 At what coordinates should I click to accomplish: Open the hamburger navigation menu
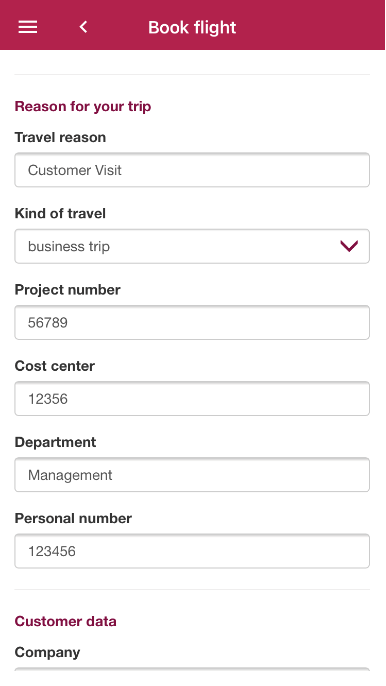coord(28,27)
